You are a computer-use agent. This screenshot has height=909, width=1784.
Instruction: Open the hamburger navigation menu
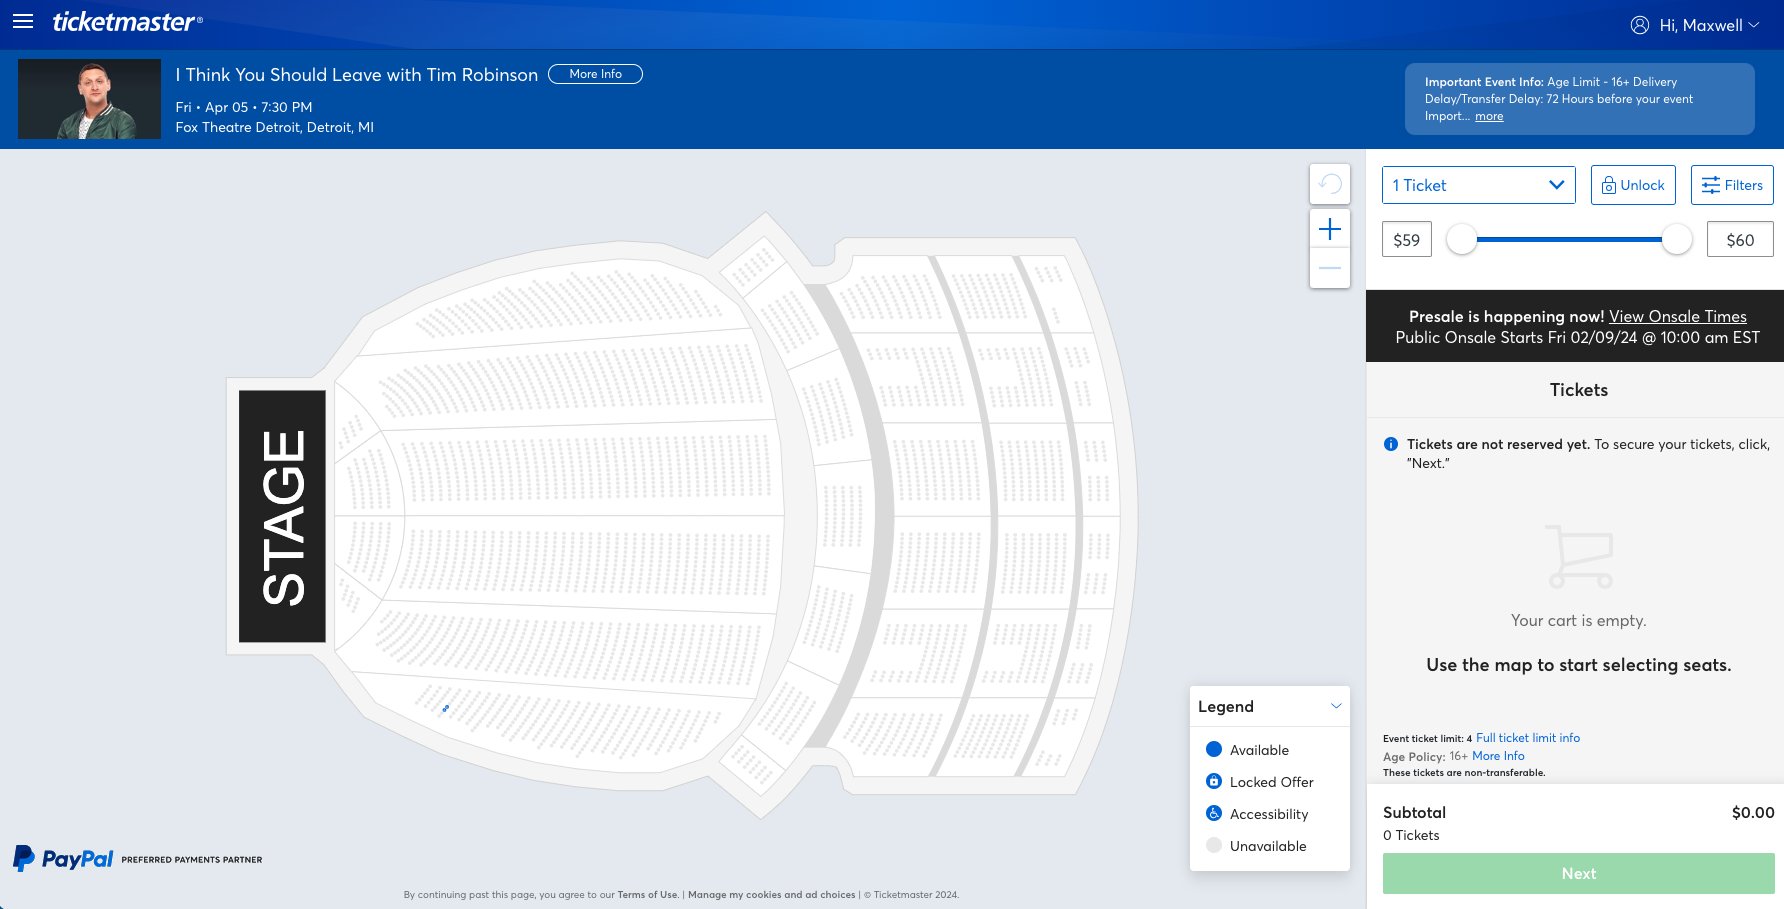(22, 21)
